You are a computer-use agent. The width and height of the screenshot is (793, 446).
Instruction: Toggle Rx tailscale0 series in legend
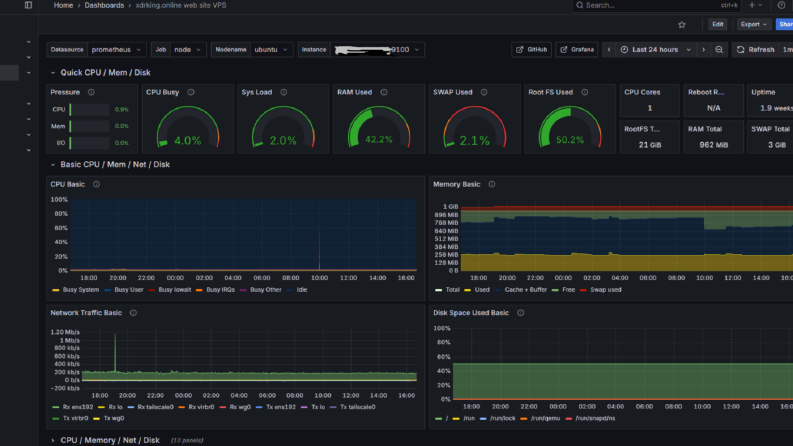pos(155,407)
